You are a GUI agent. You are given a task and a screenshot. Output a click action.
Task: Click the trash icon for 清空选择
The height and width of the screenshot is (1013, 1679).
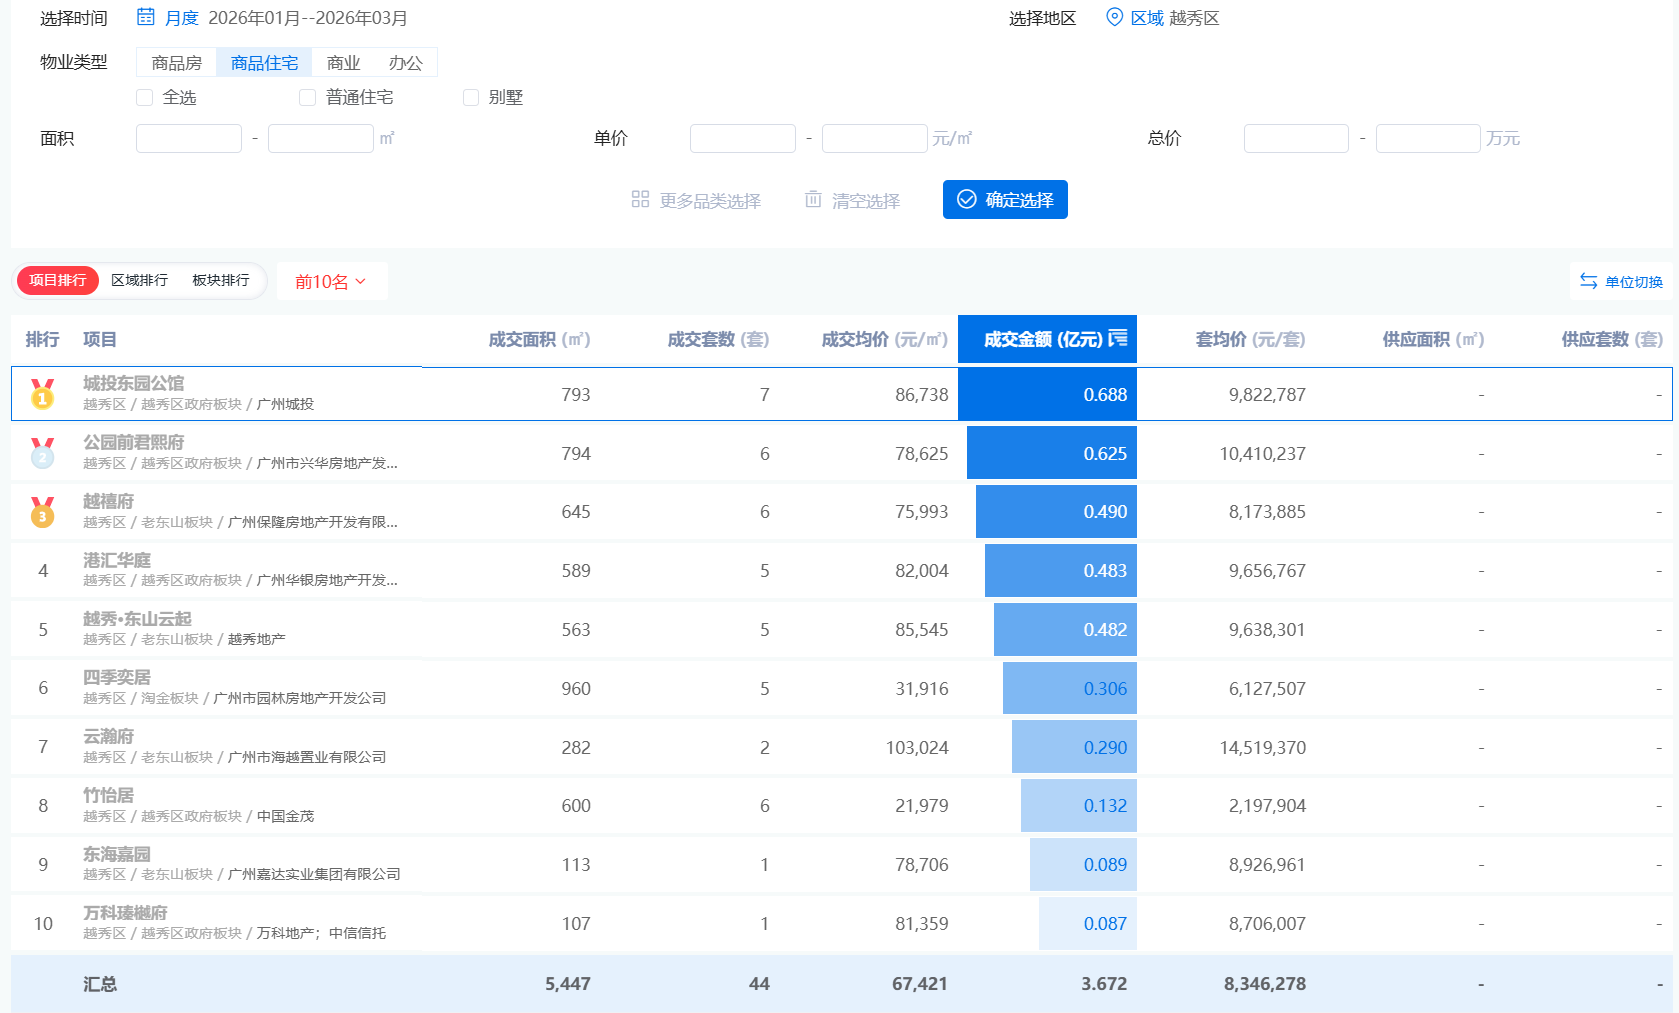coord(812,199)
